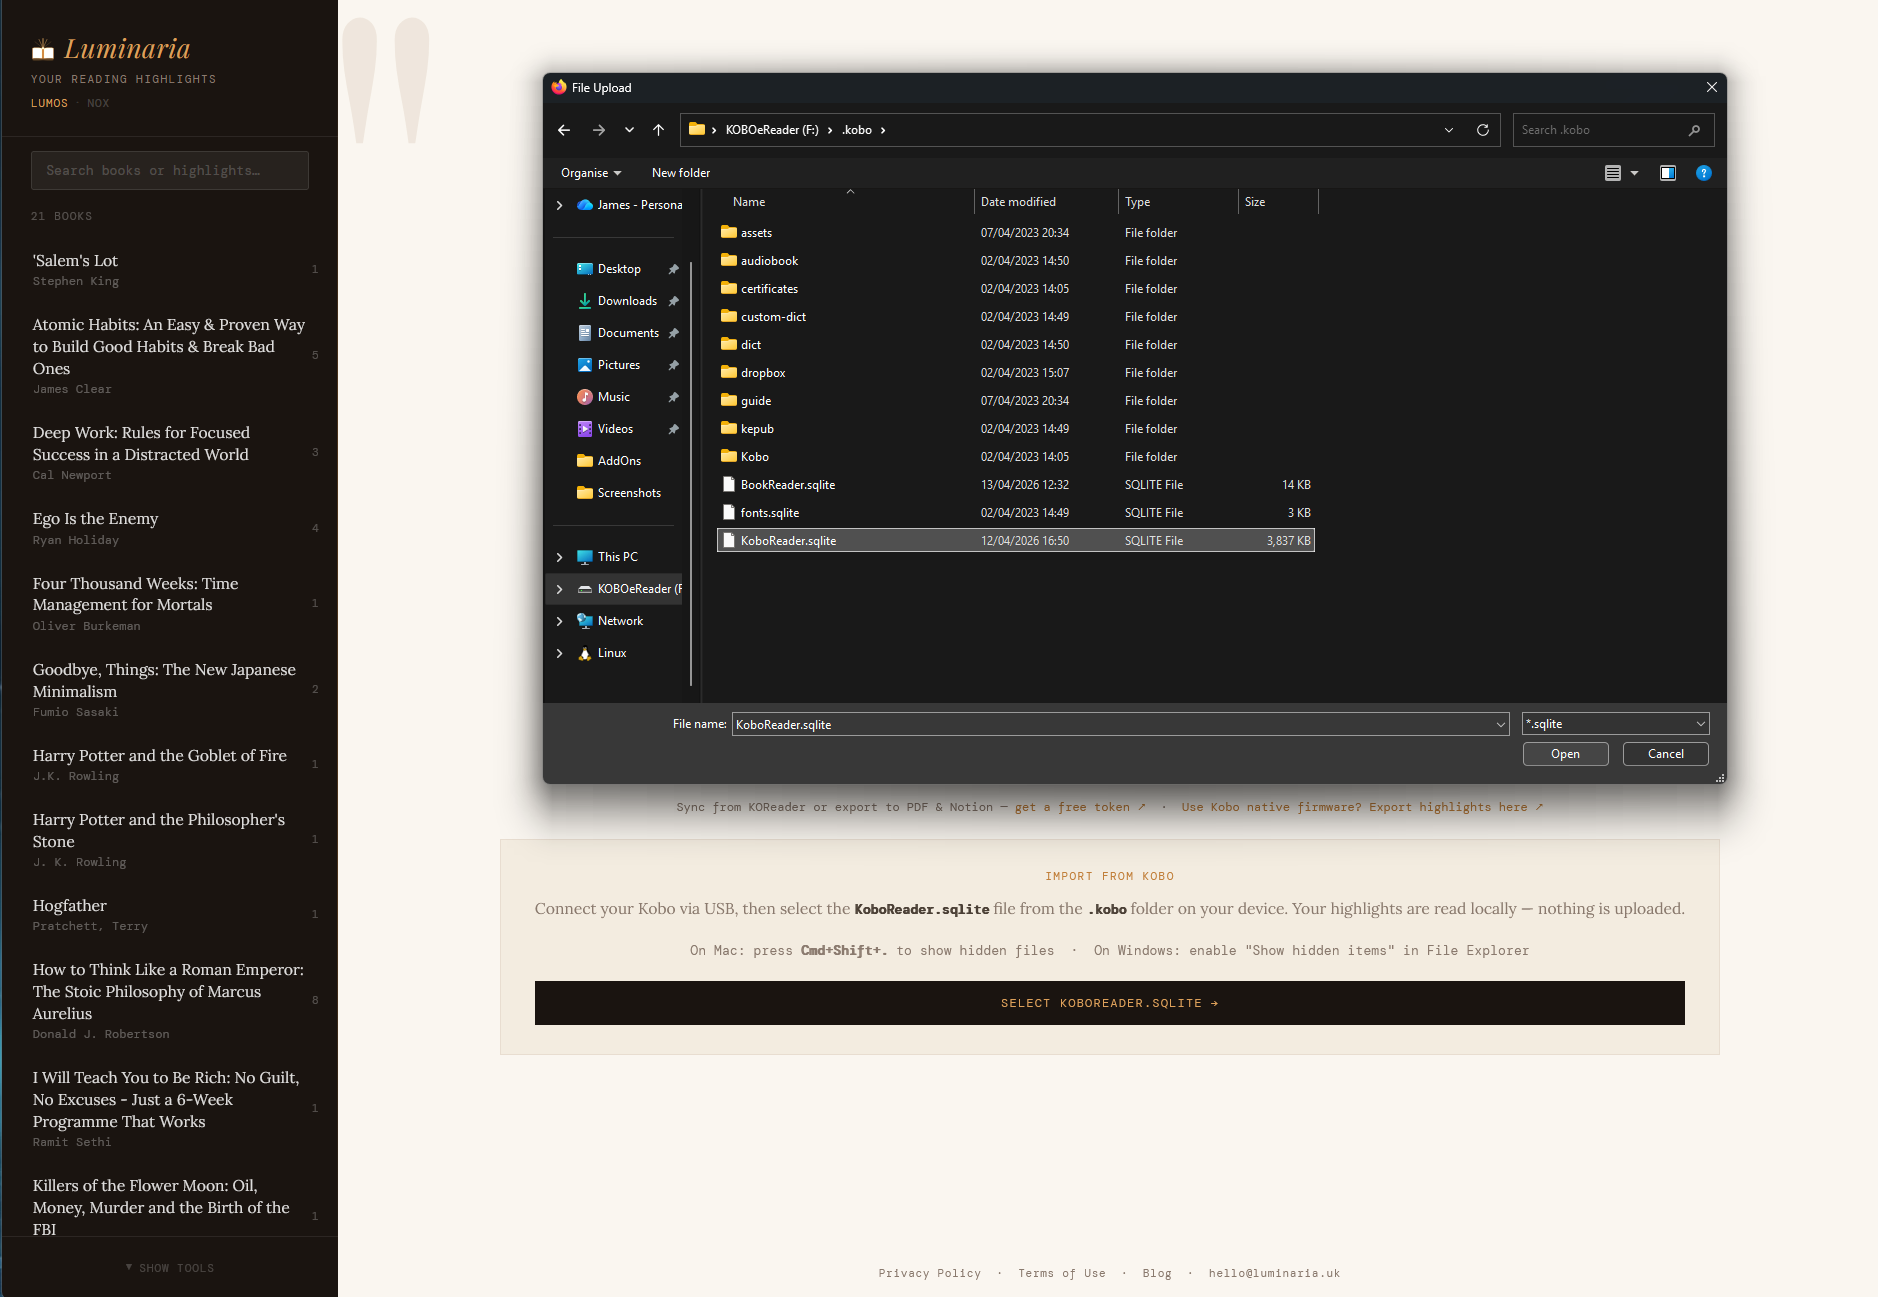Go forward in File Upload dialog

598,130
